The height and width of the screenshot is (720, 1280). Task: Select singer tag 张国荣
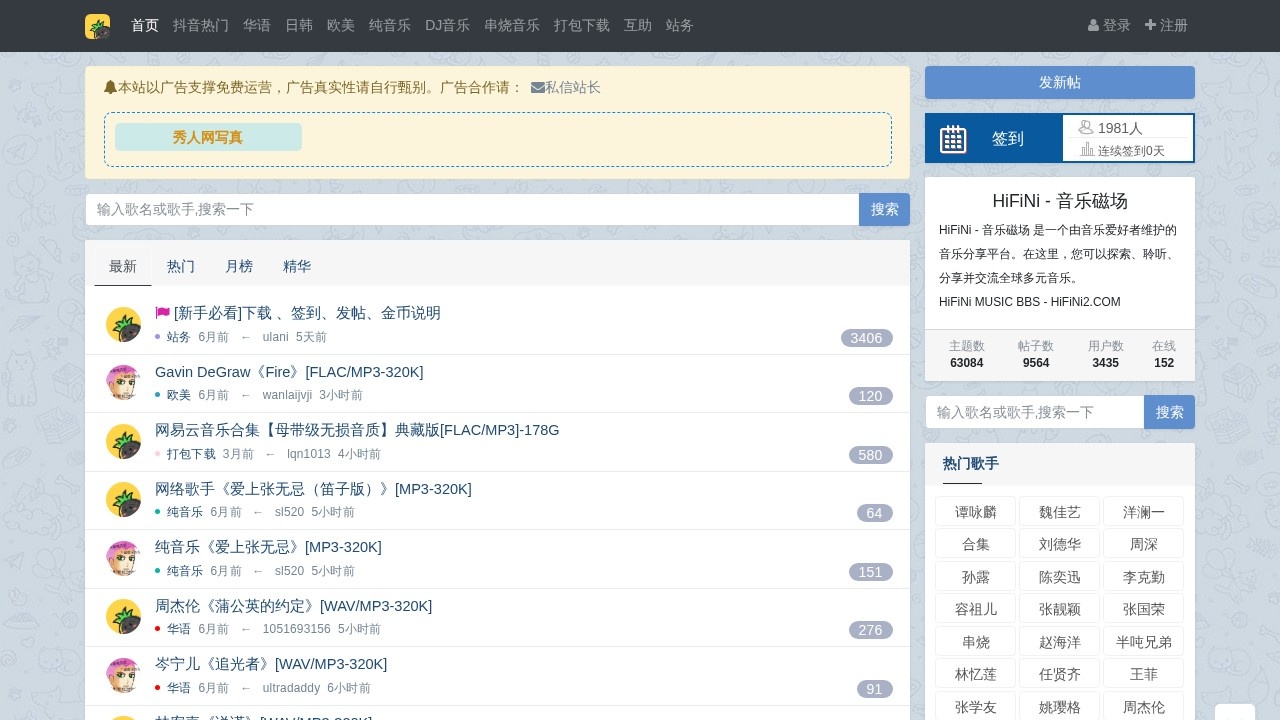pyautogui.click(x=1144, y=609)
